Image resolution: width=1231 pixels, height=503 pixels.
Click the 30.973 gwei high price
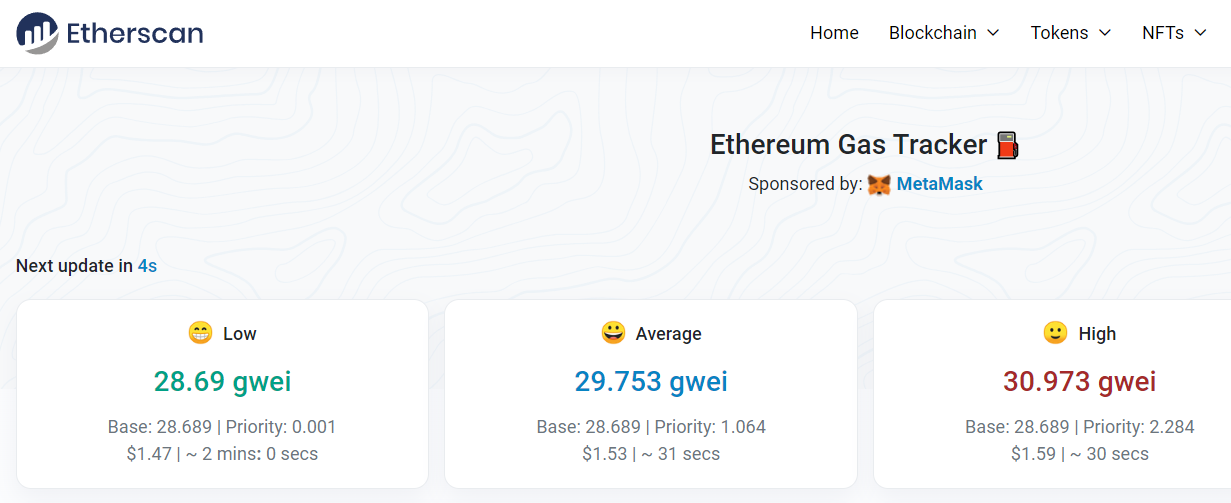pyautogui.click(x=1079, y=381)
